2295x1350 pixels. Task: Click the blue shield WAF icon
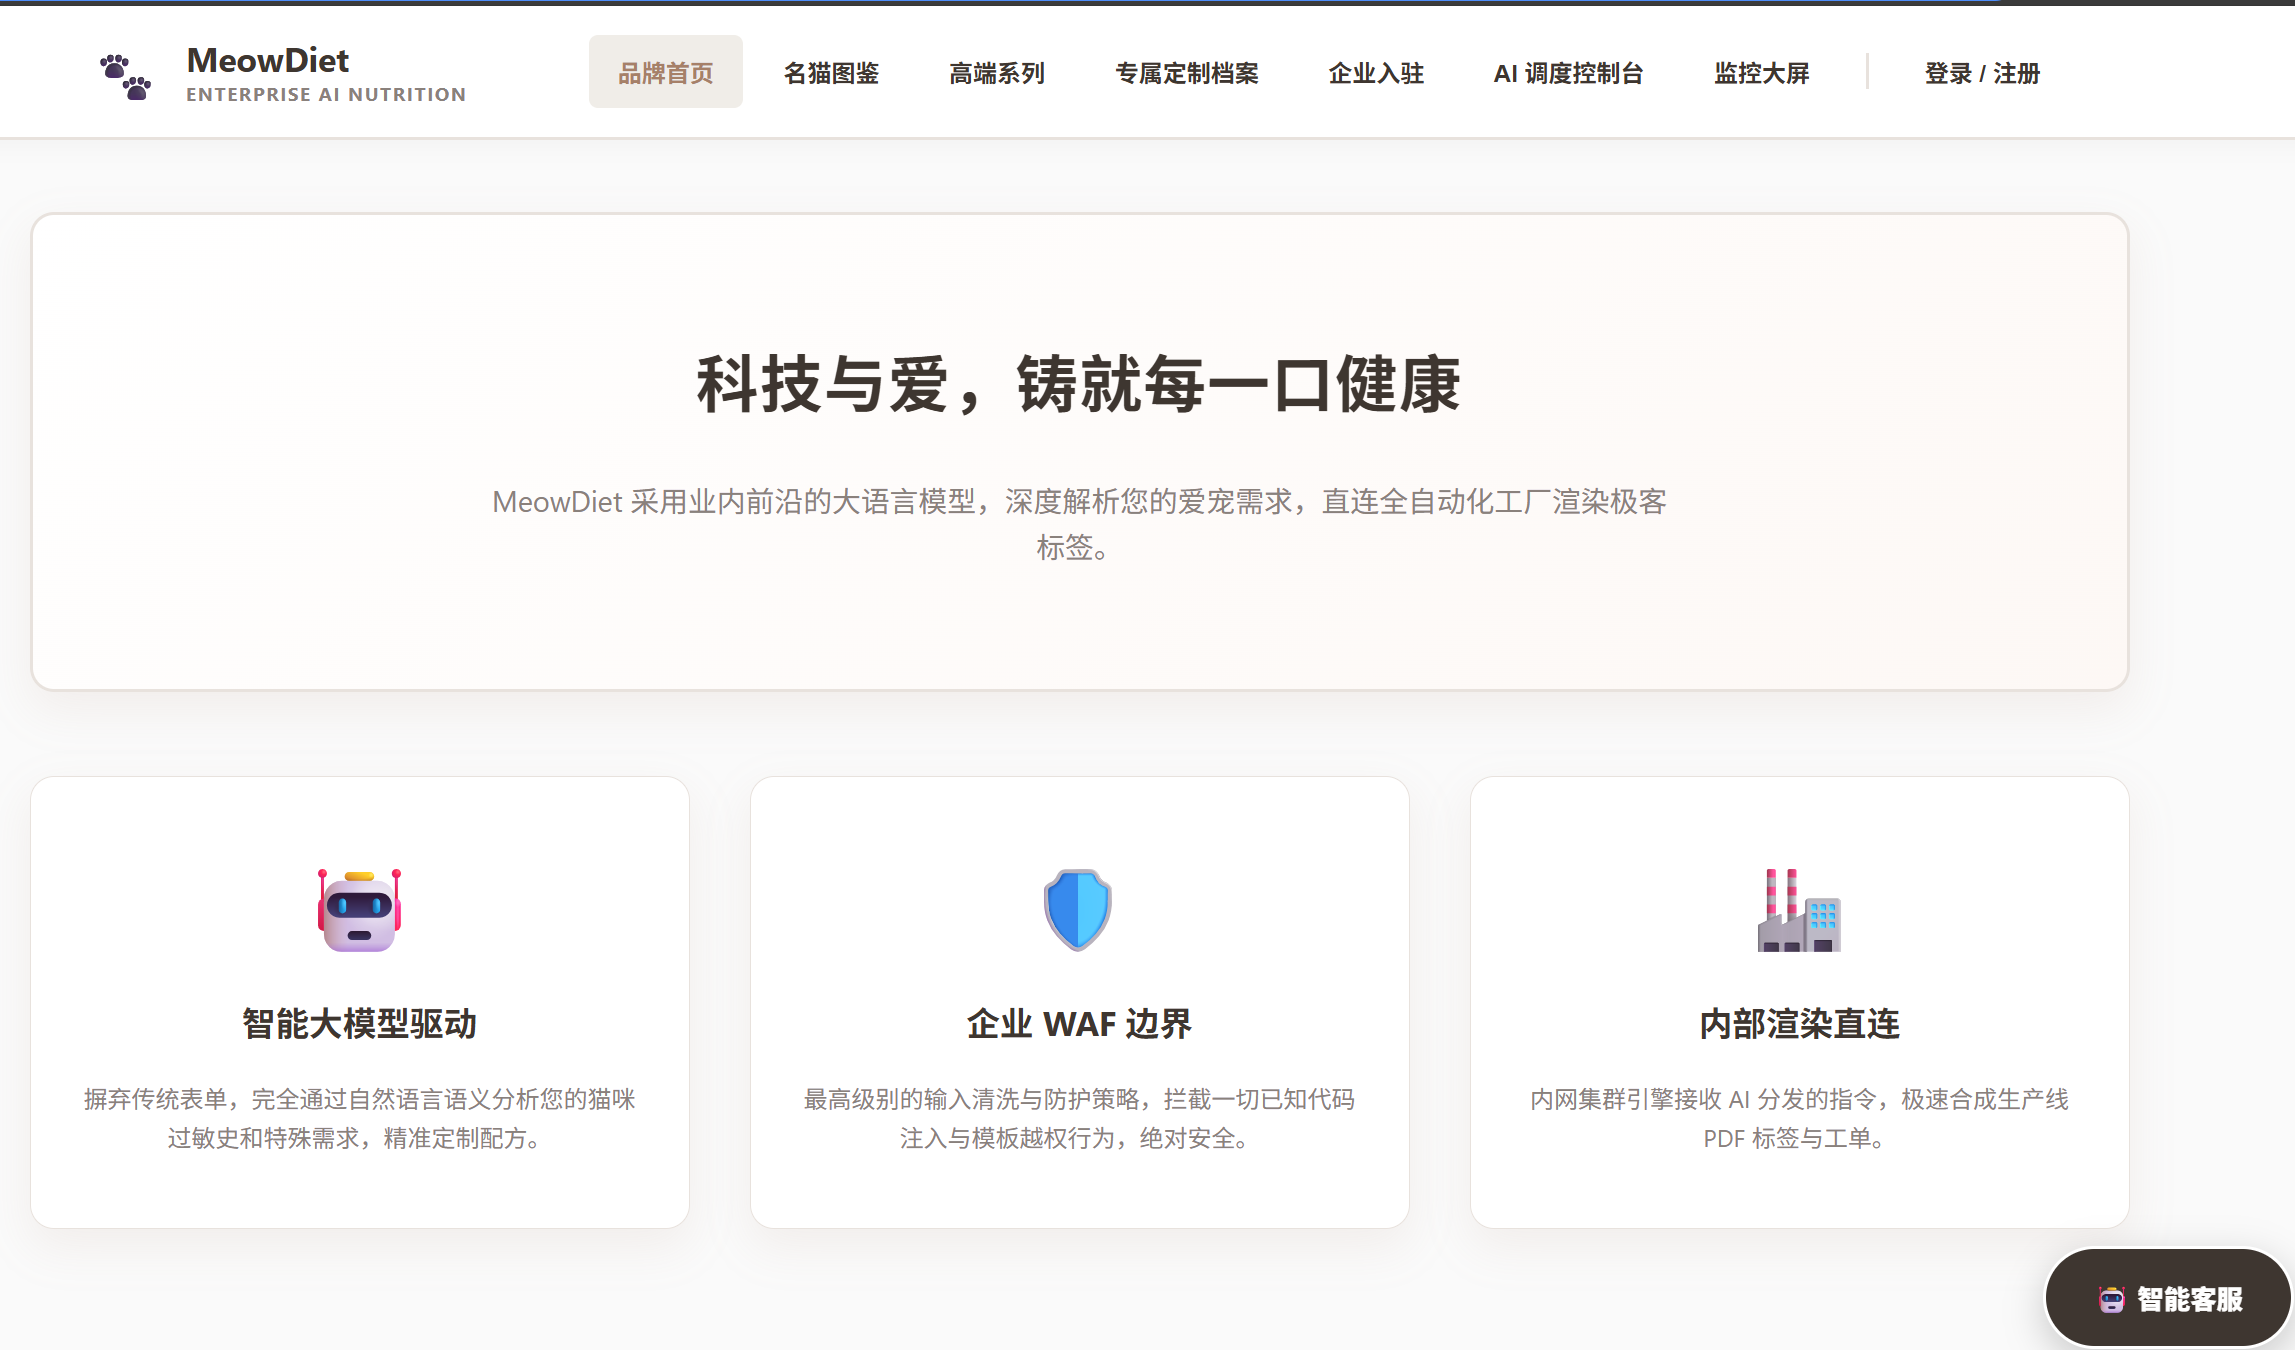pos(1078,910)
